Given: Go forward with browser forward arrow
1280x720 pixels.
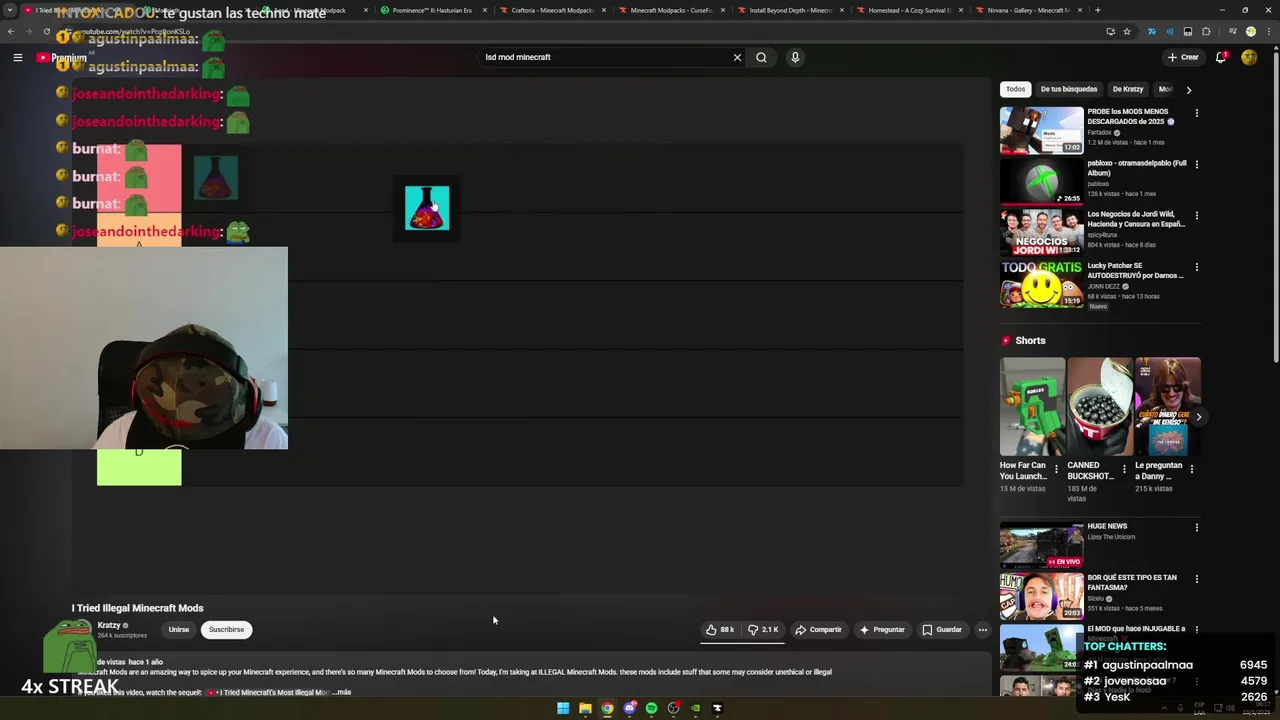Looking at the screenshot, I should point(28,31).
